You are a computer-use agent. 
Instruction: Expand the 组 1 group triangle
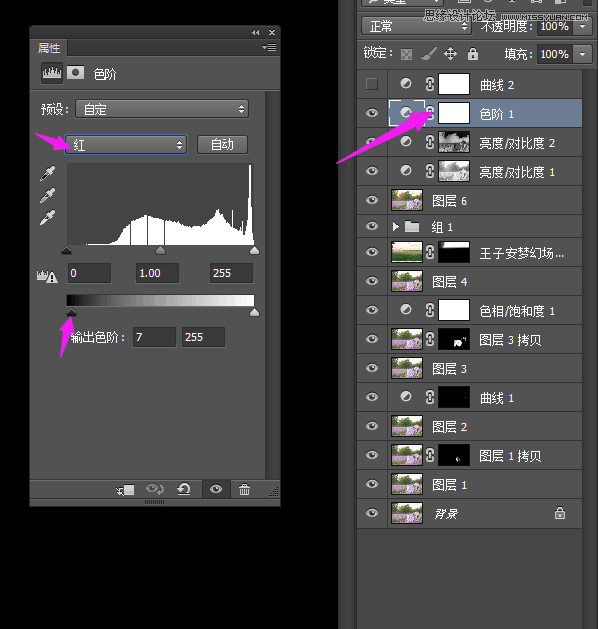tap(395, 227)
